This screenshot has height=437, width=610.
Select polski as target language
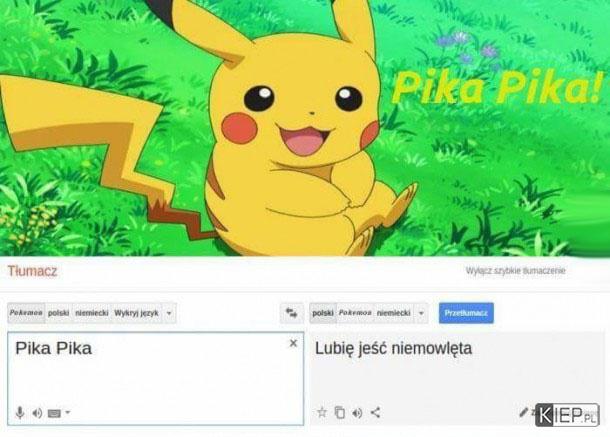pos(323,313)
